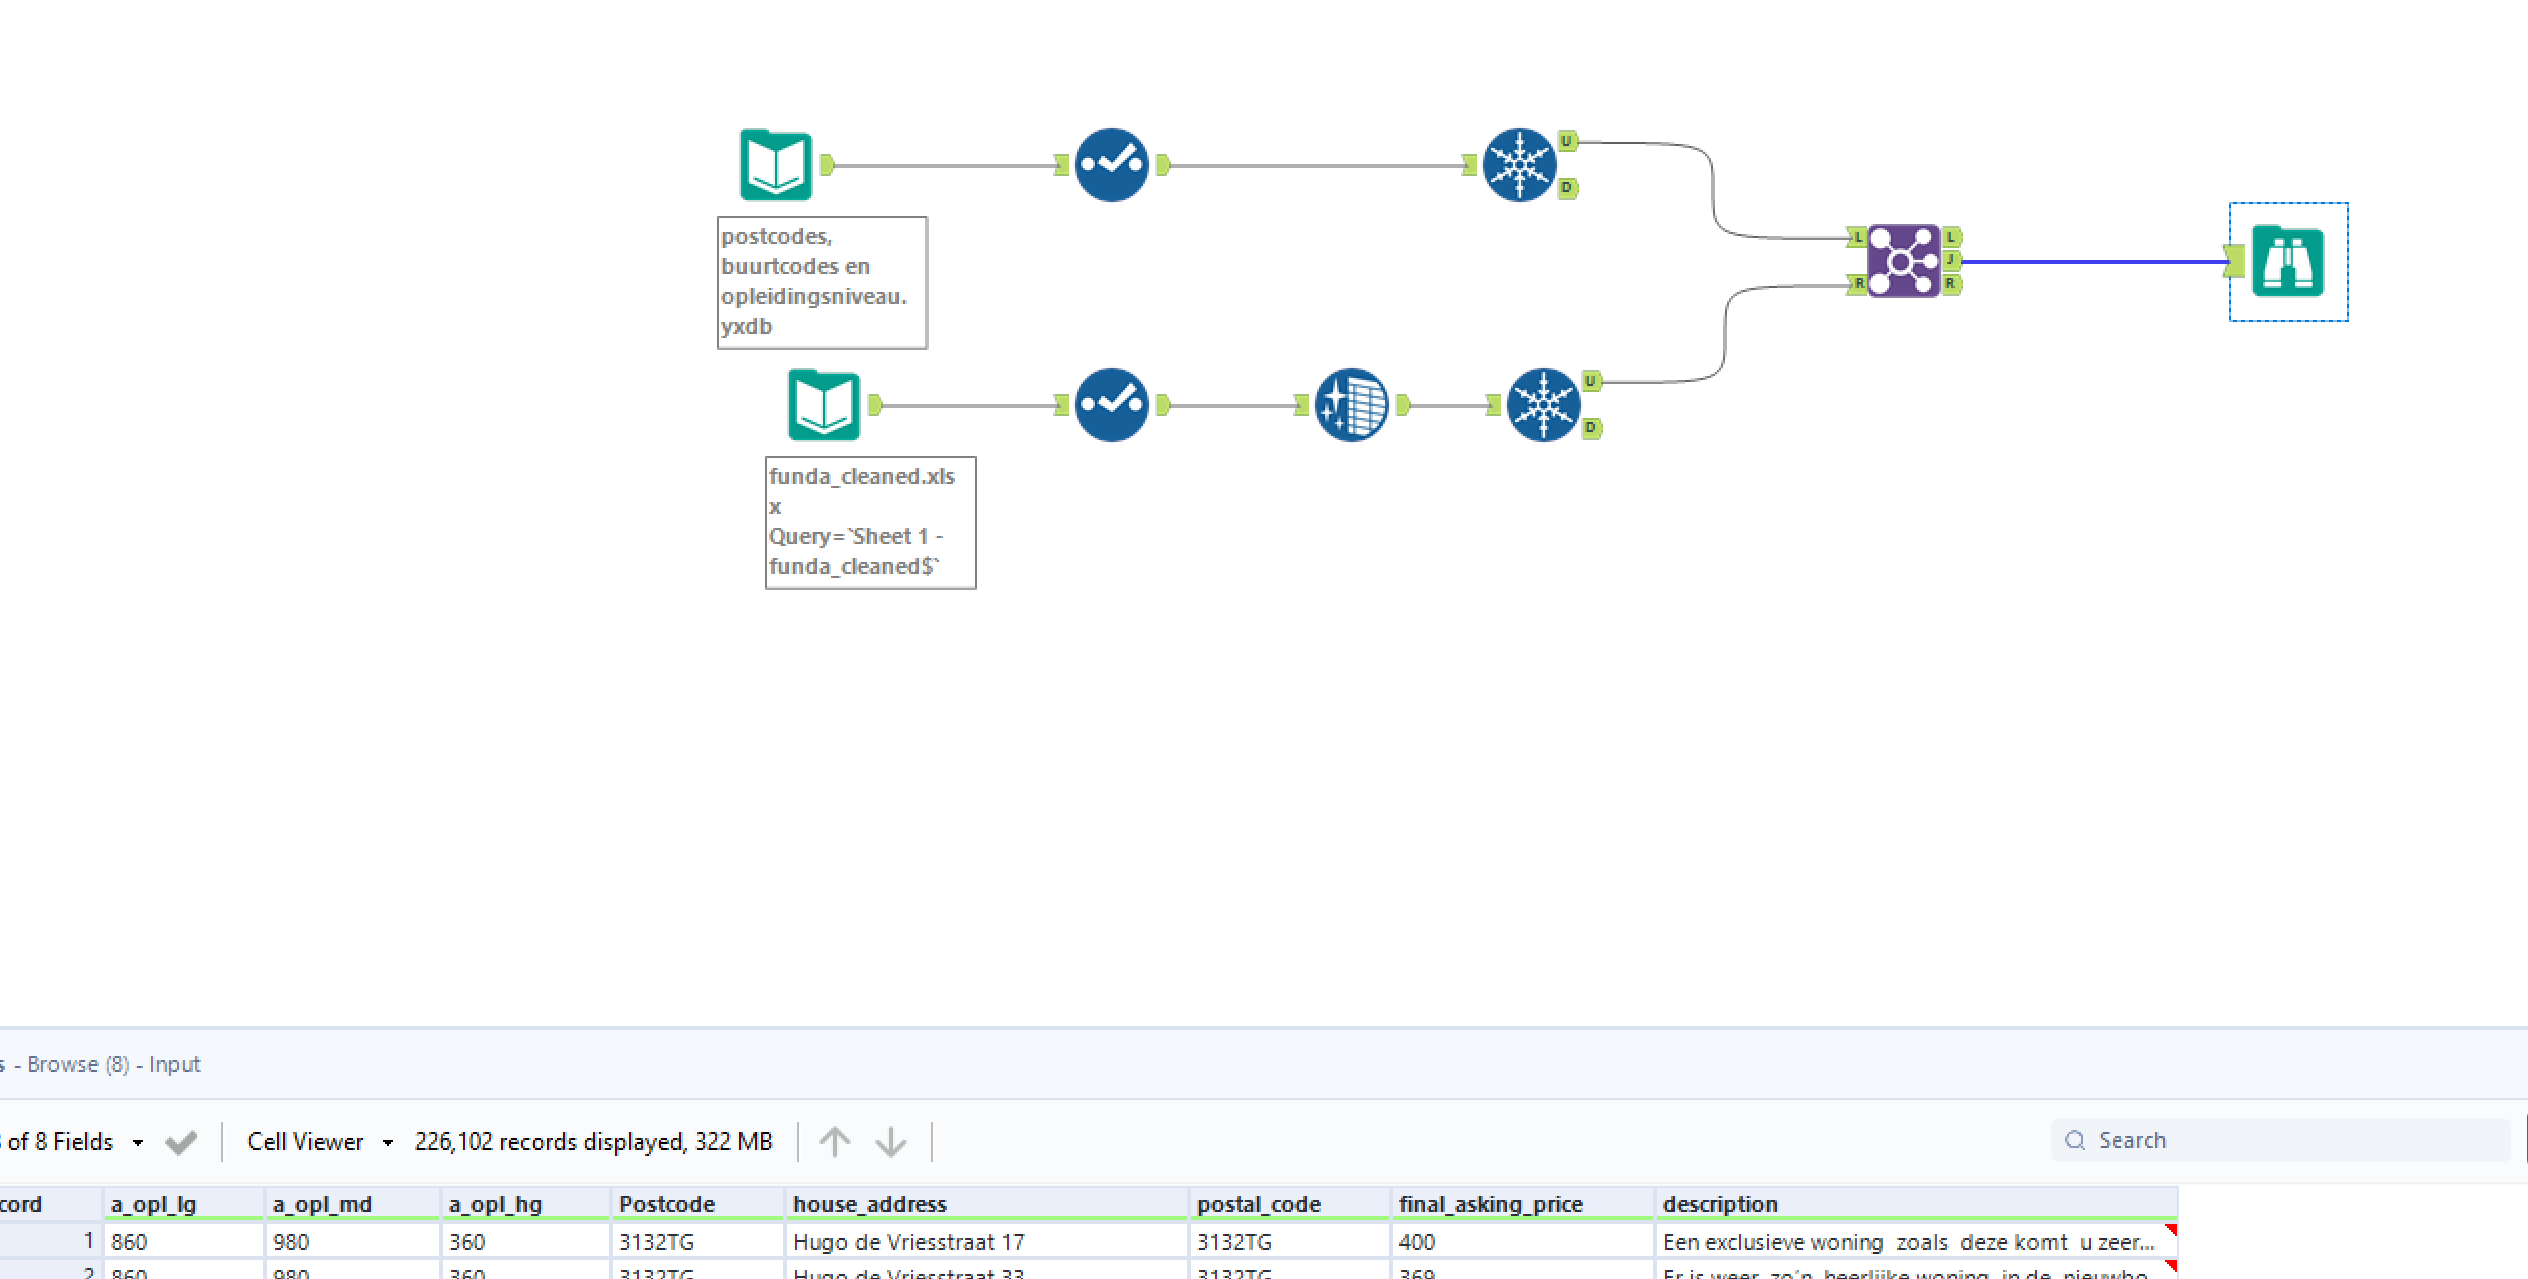The image size is (2528, 1279).
Task: Click the upper Select tool node
Action: point(1111,165)
